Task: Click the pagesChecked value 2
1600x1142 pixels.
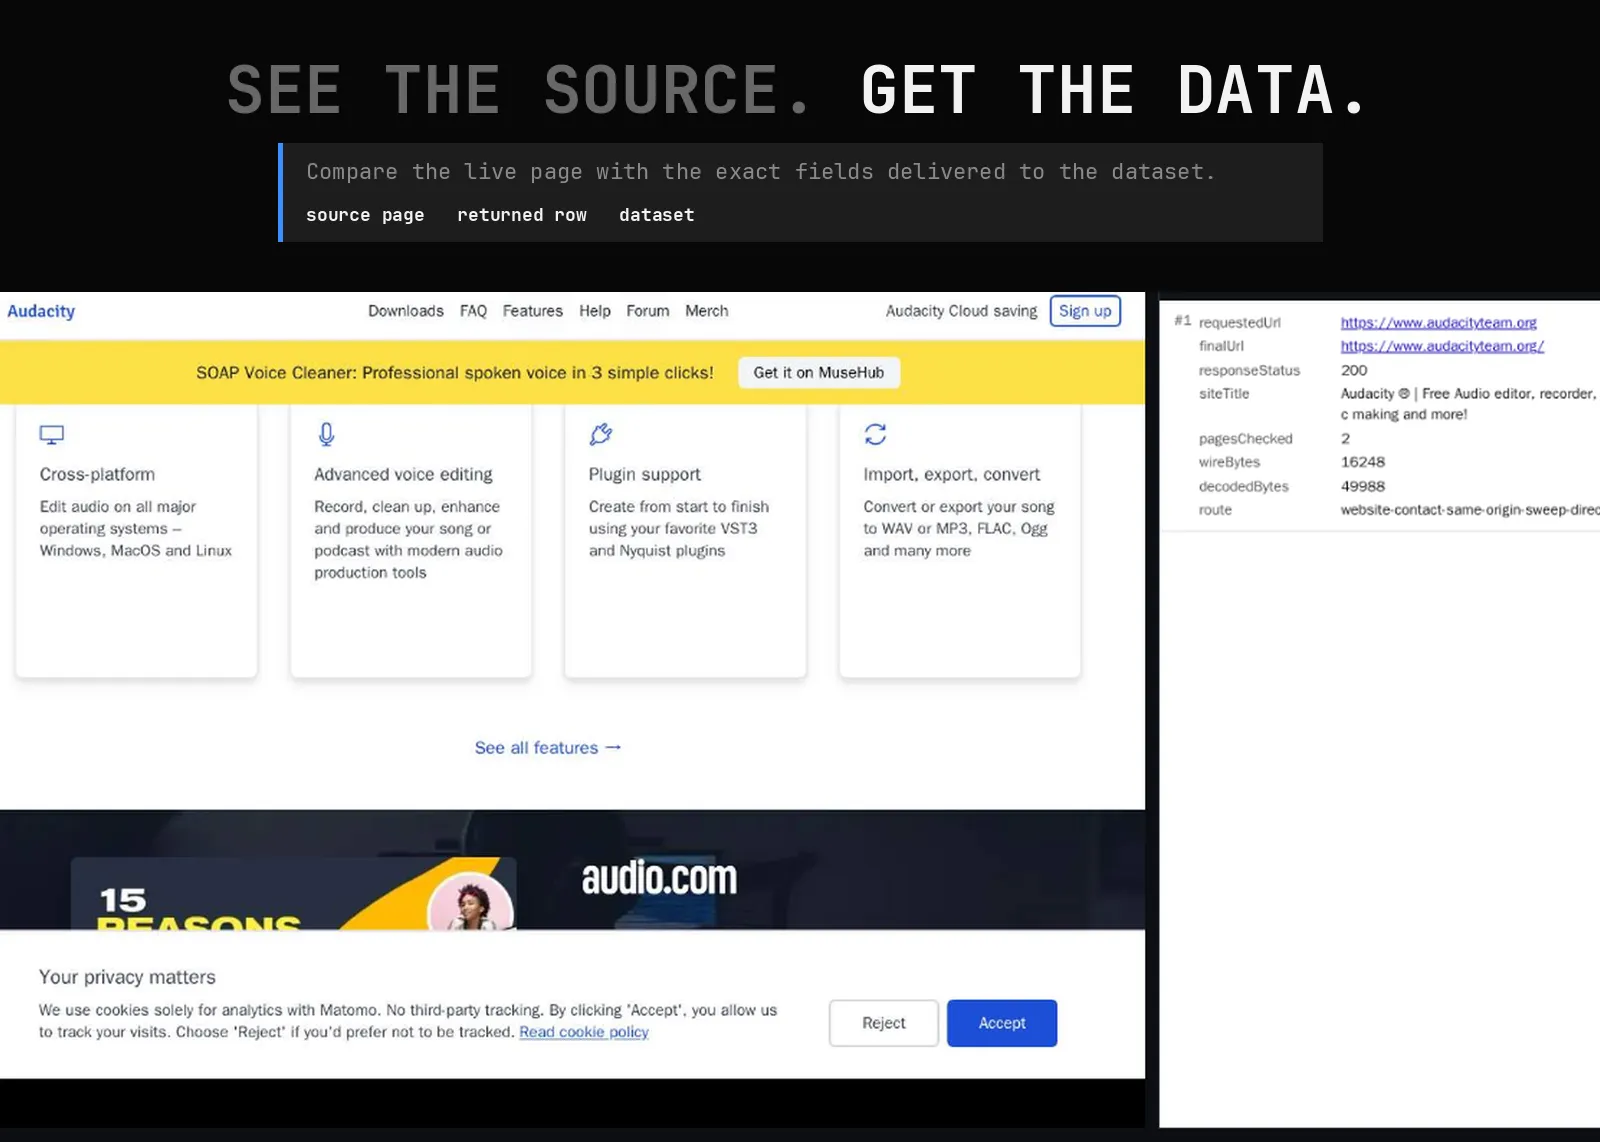Action: click(1345, 438)
